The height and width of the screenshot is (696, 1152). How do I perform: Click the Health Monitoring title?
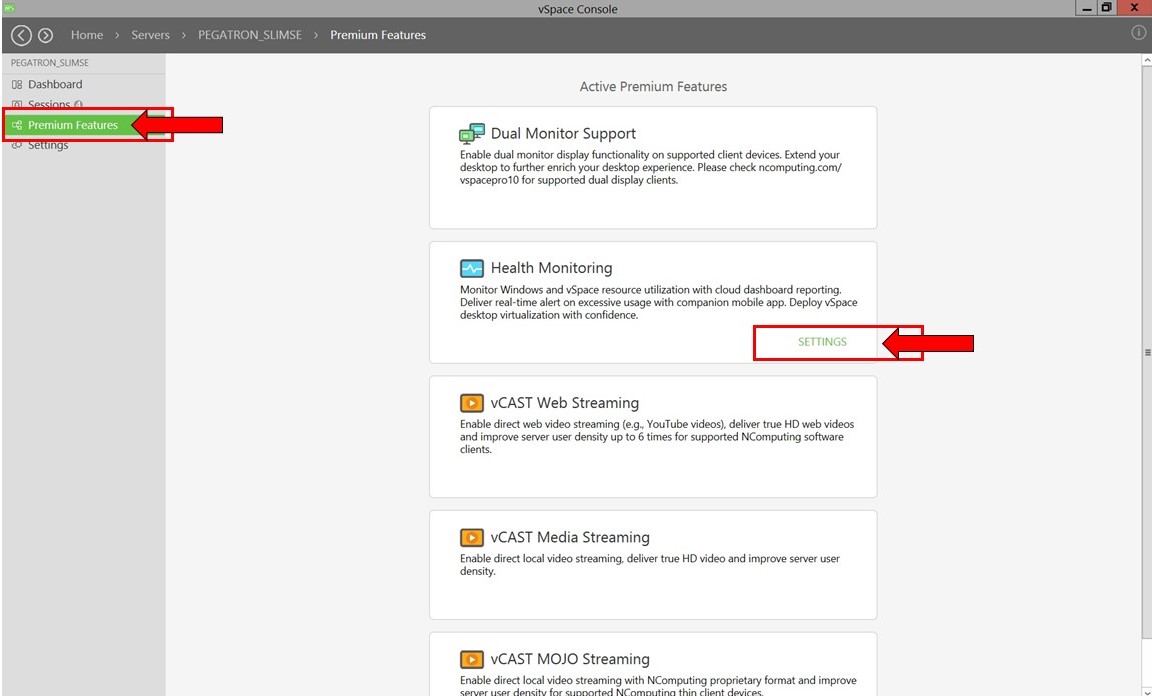coord(552,268)
